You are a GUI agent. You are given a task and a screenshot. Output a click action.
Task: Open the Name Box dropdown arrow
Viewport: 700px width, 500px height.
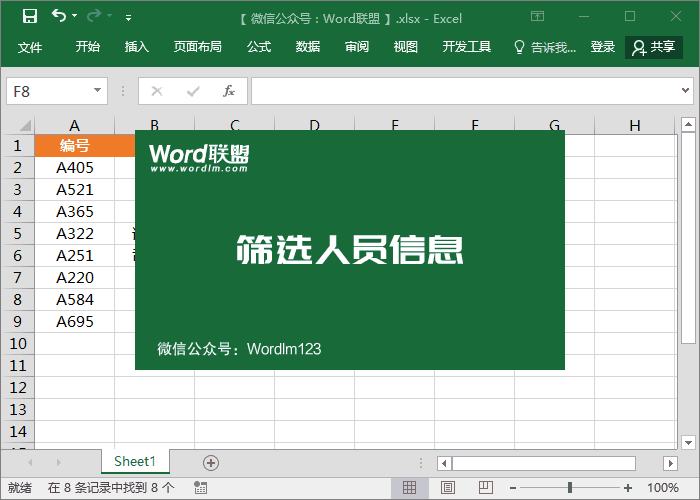pyautogui.click(x=98, y=91)
